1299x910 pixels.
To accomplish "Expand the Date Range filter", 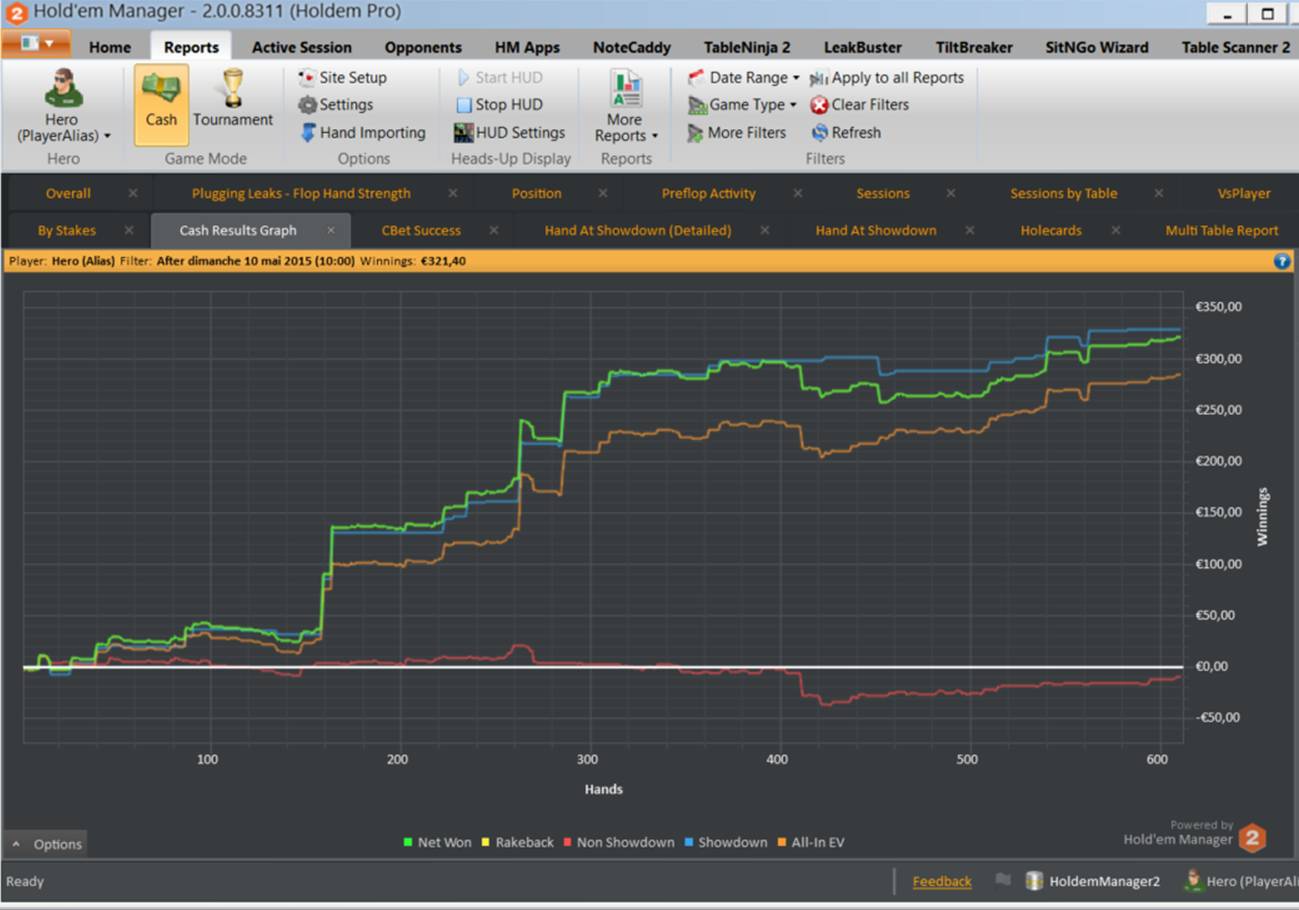I will click(x=744, y=77).
